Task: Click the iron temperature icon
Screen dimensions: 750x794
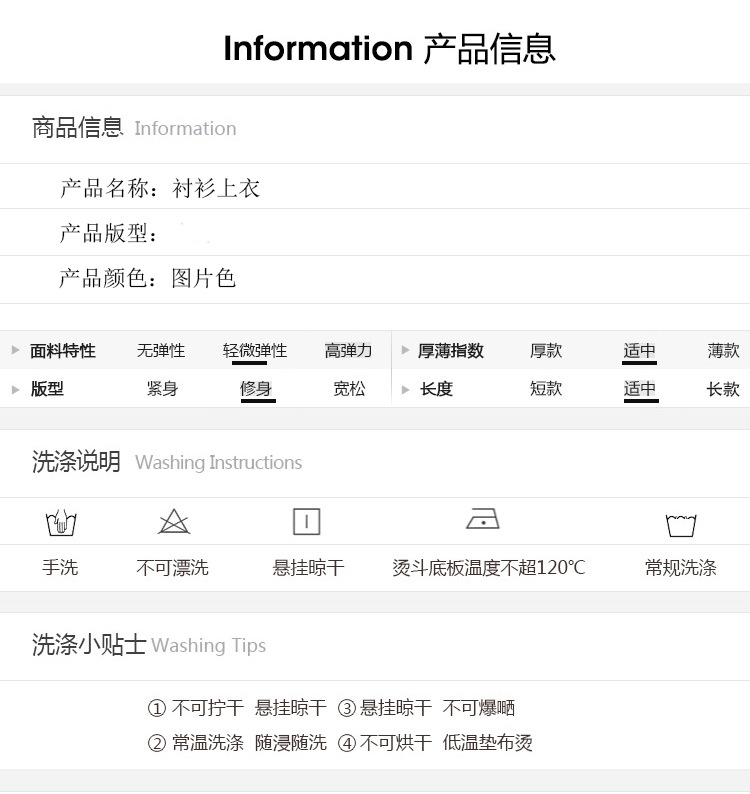Action: point(483,519)
